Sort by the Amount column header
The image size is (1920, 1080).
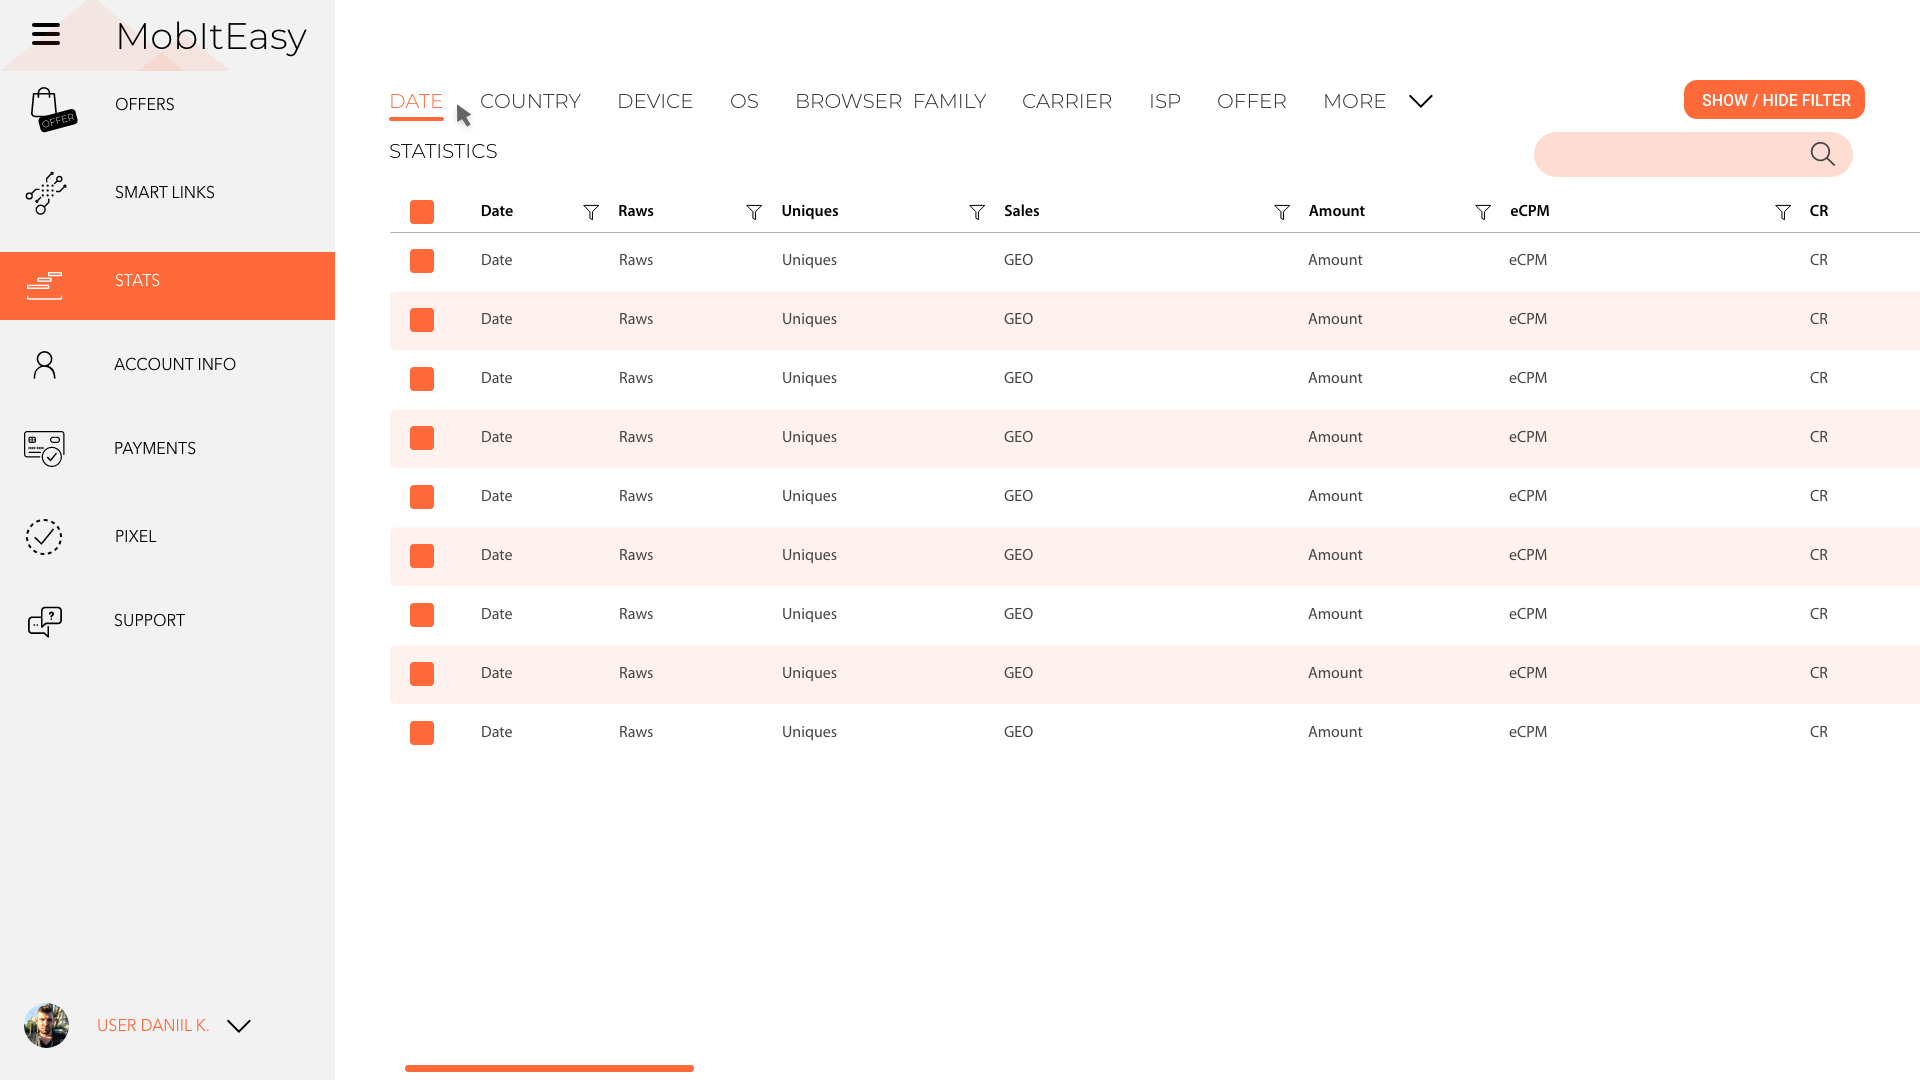click(x=1337, y=211)
